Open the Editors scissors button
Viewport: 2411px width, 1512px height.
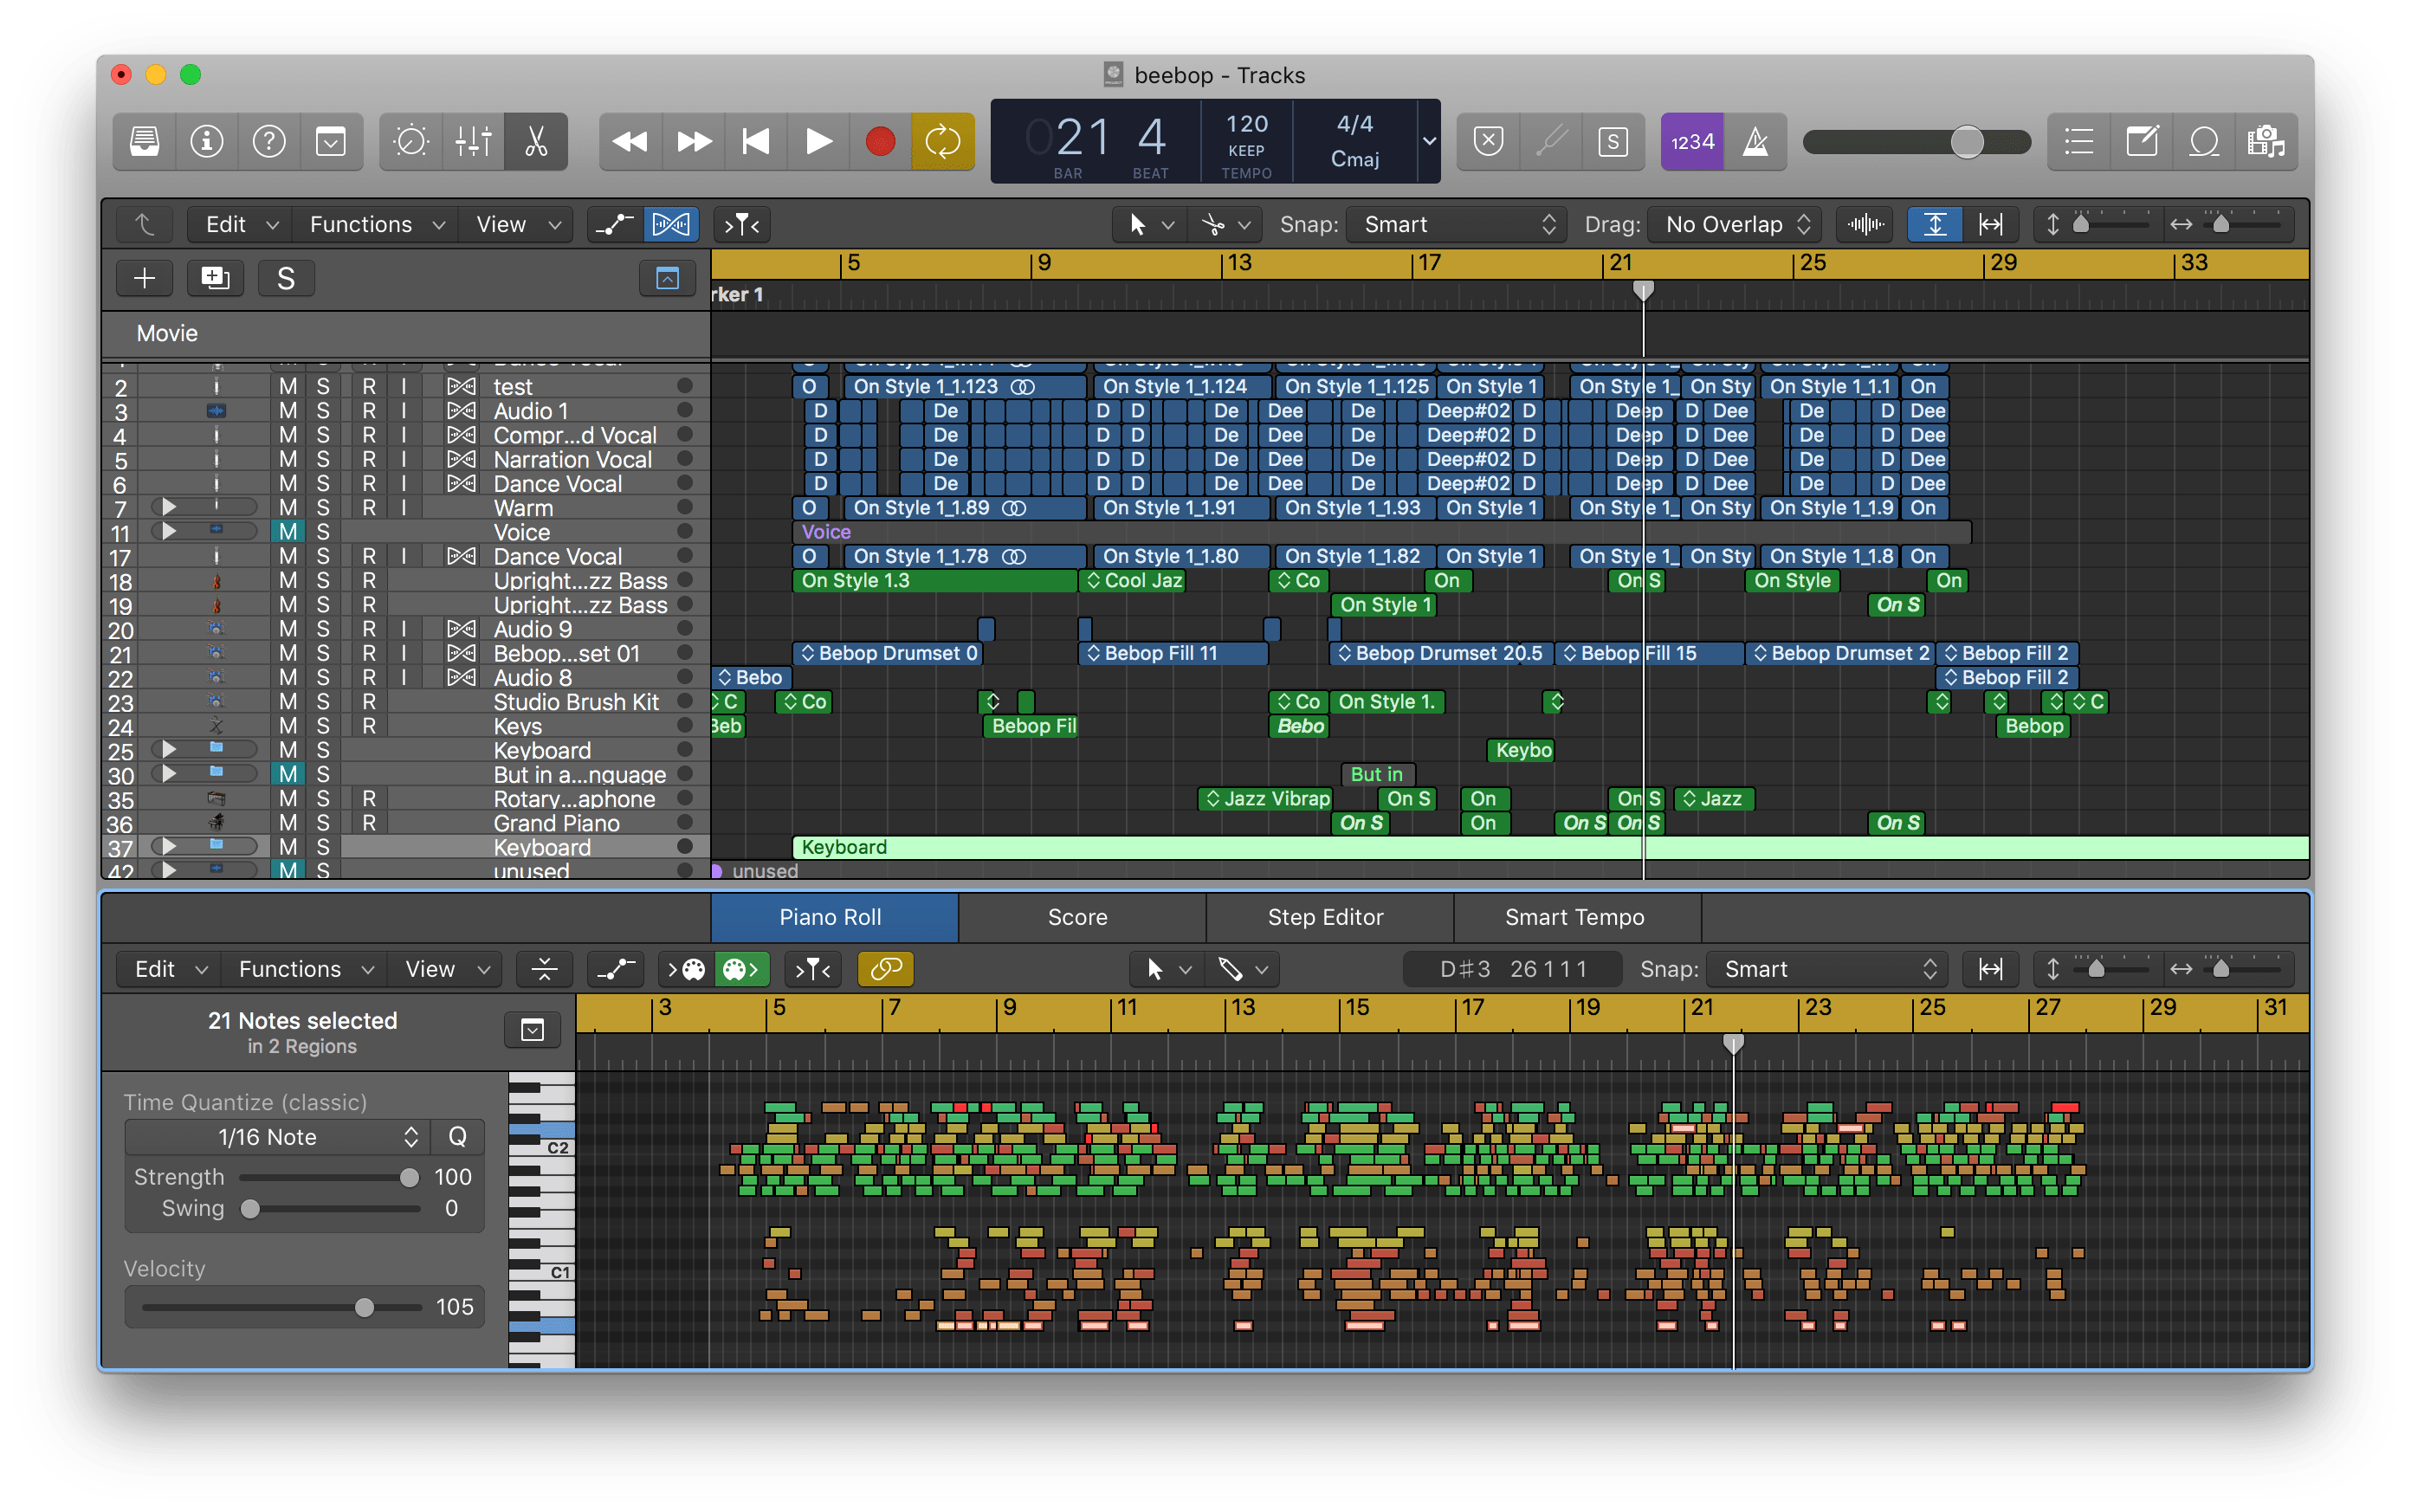click(x=536, y=141)
